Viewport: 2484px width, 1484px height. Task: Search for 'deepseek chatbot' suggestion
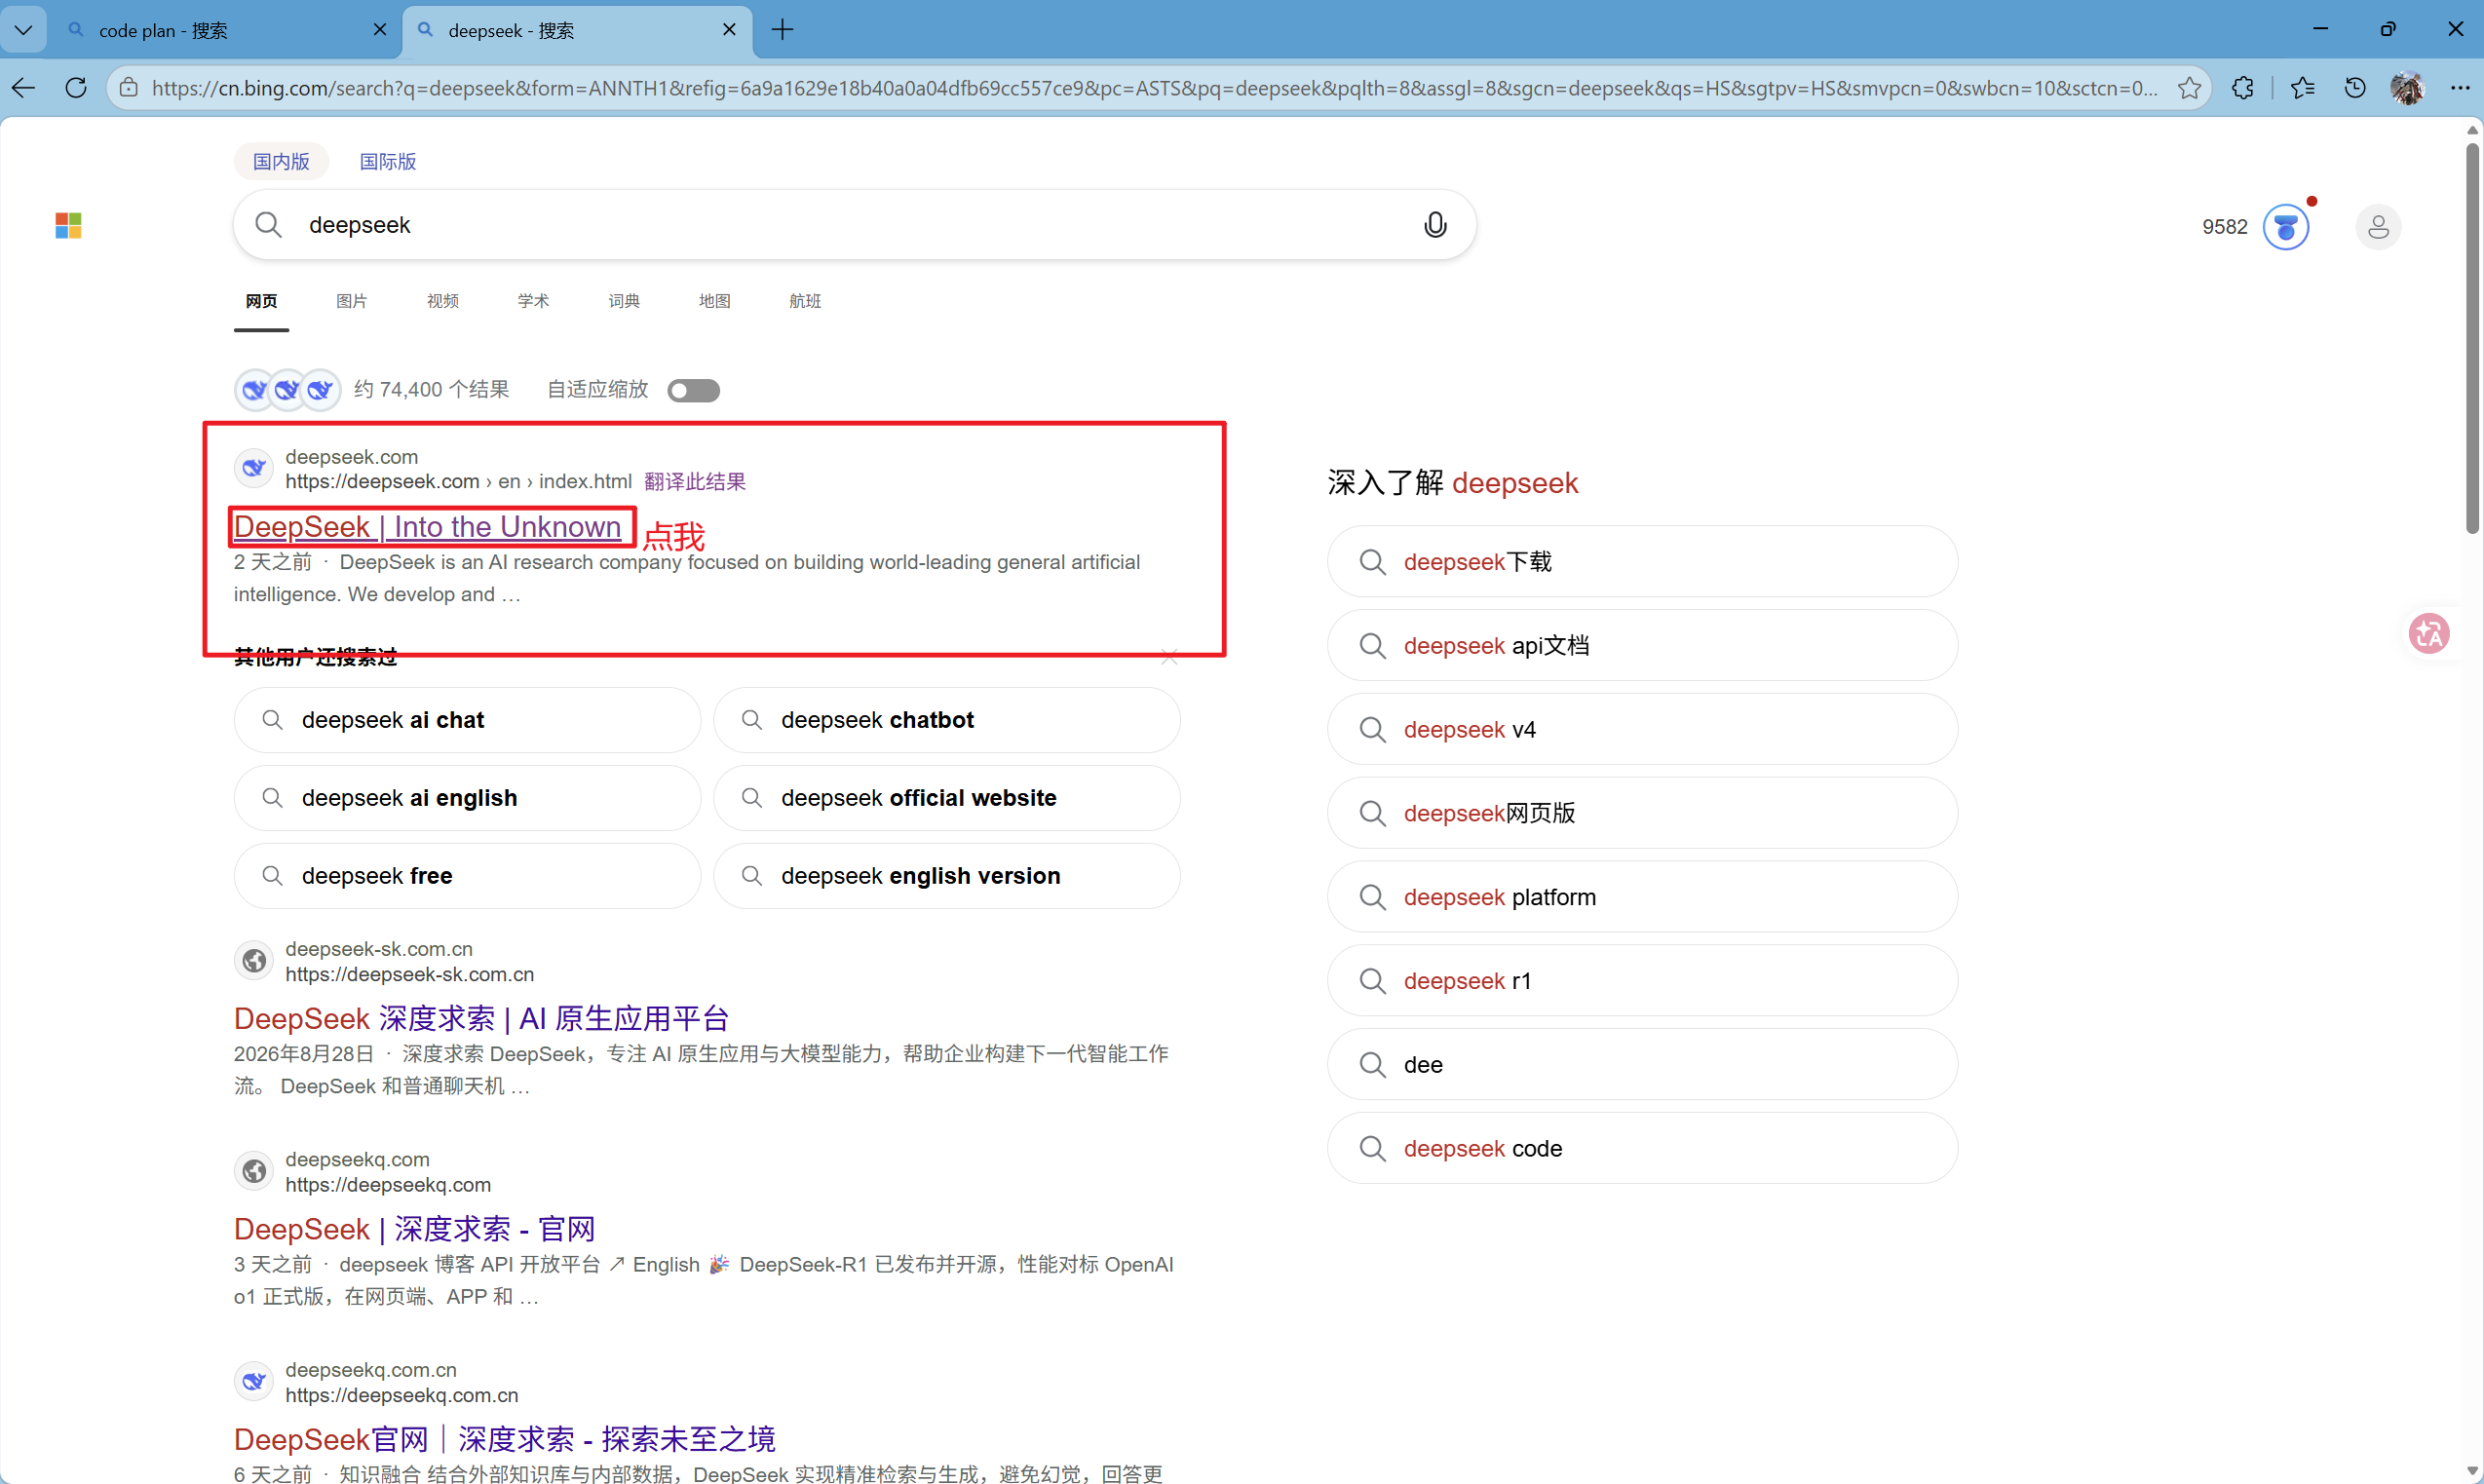point(946,720)
